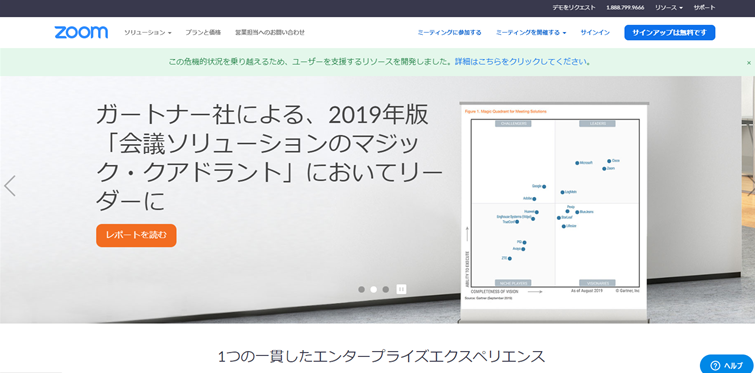This screenshot has height=373, width=756.
Task: Click 1つの一貫したエンタープライズエクスペリエンス heading
Action: [381, 357]
